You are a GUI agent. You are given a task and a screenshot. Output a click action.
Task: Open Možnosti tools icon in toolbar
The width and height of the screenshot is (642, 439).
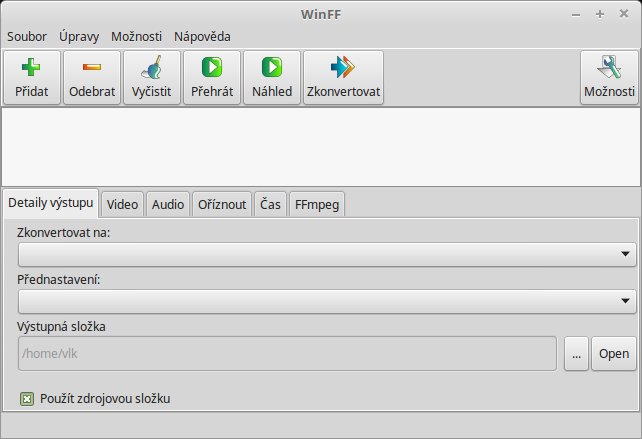click(609, 69)
